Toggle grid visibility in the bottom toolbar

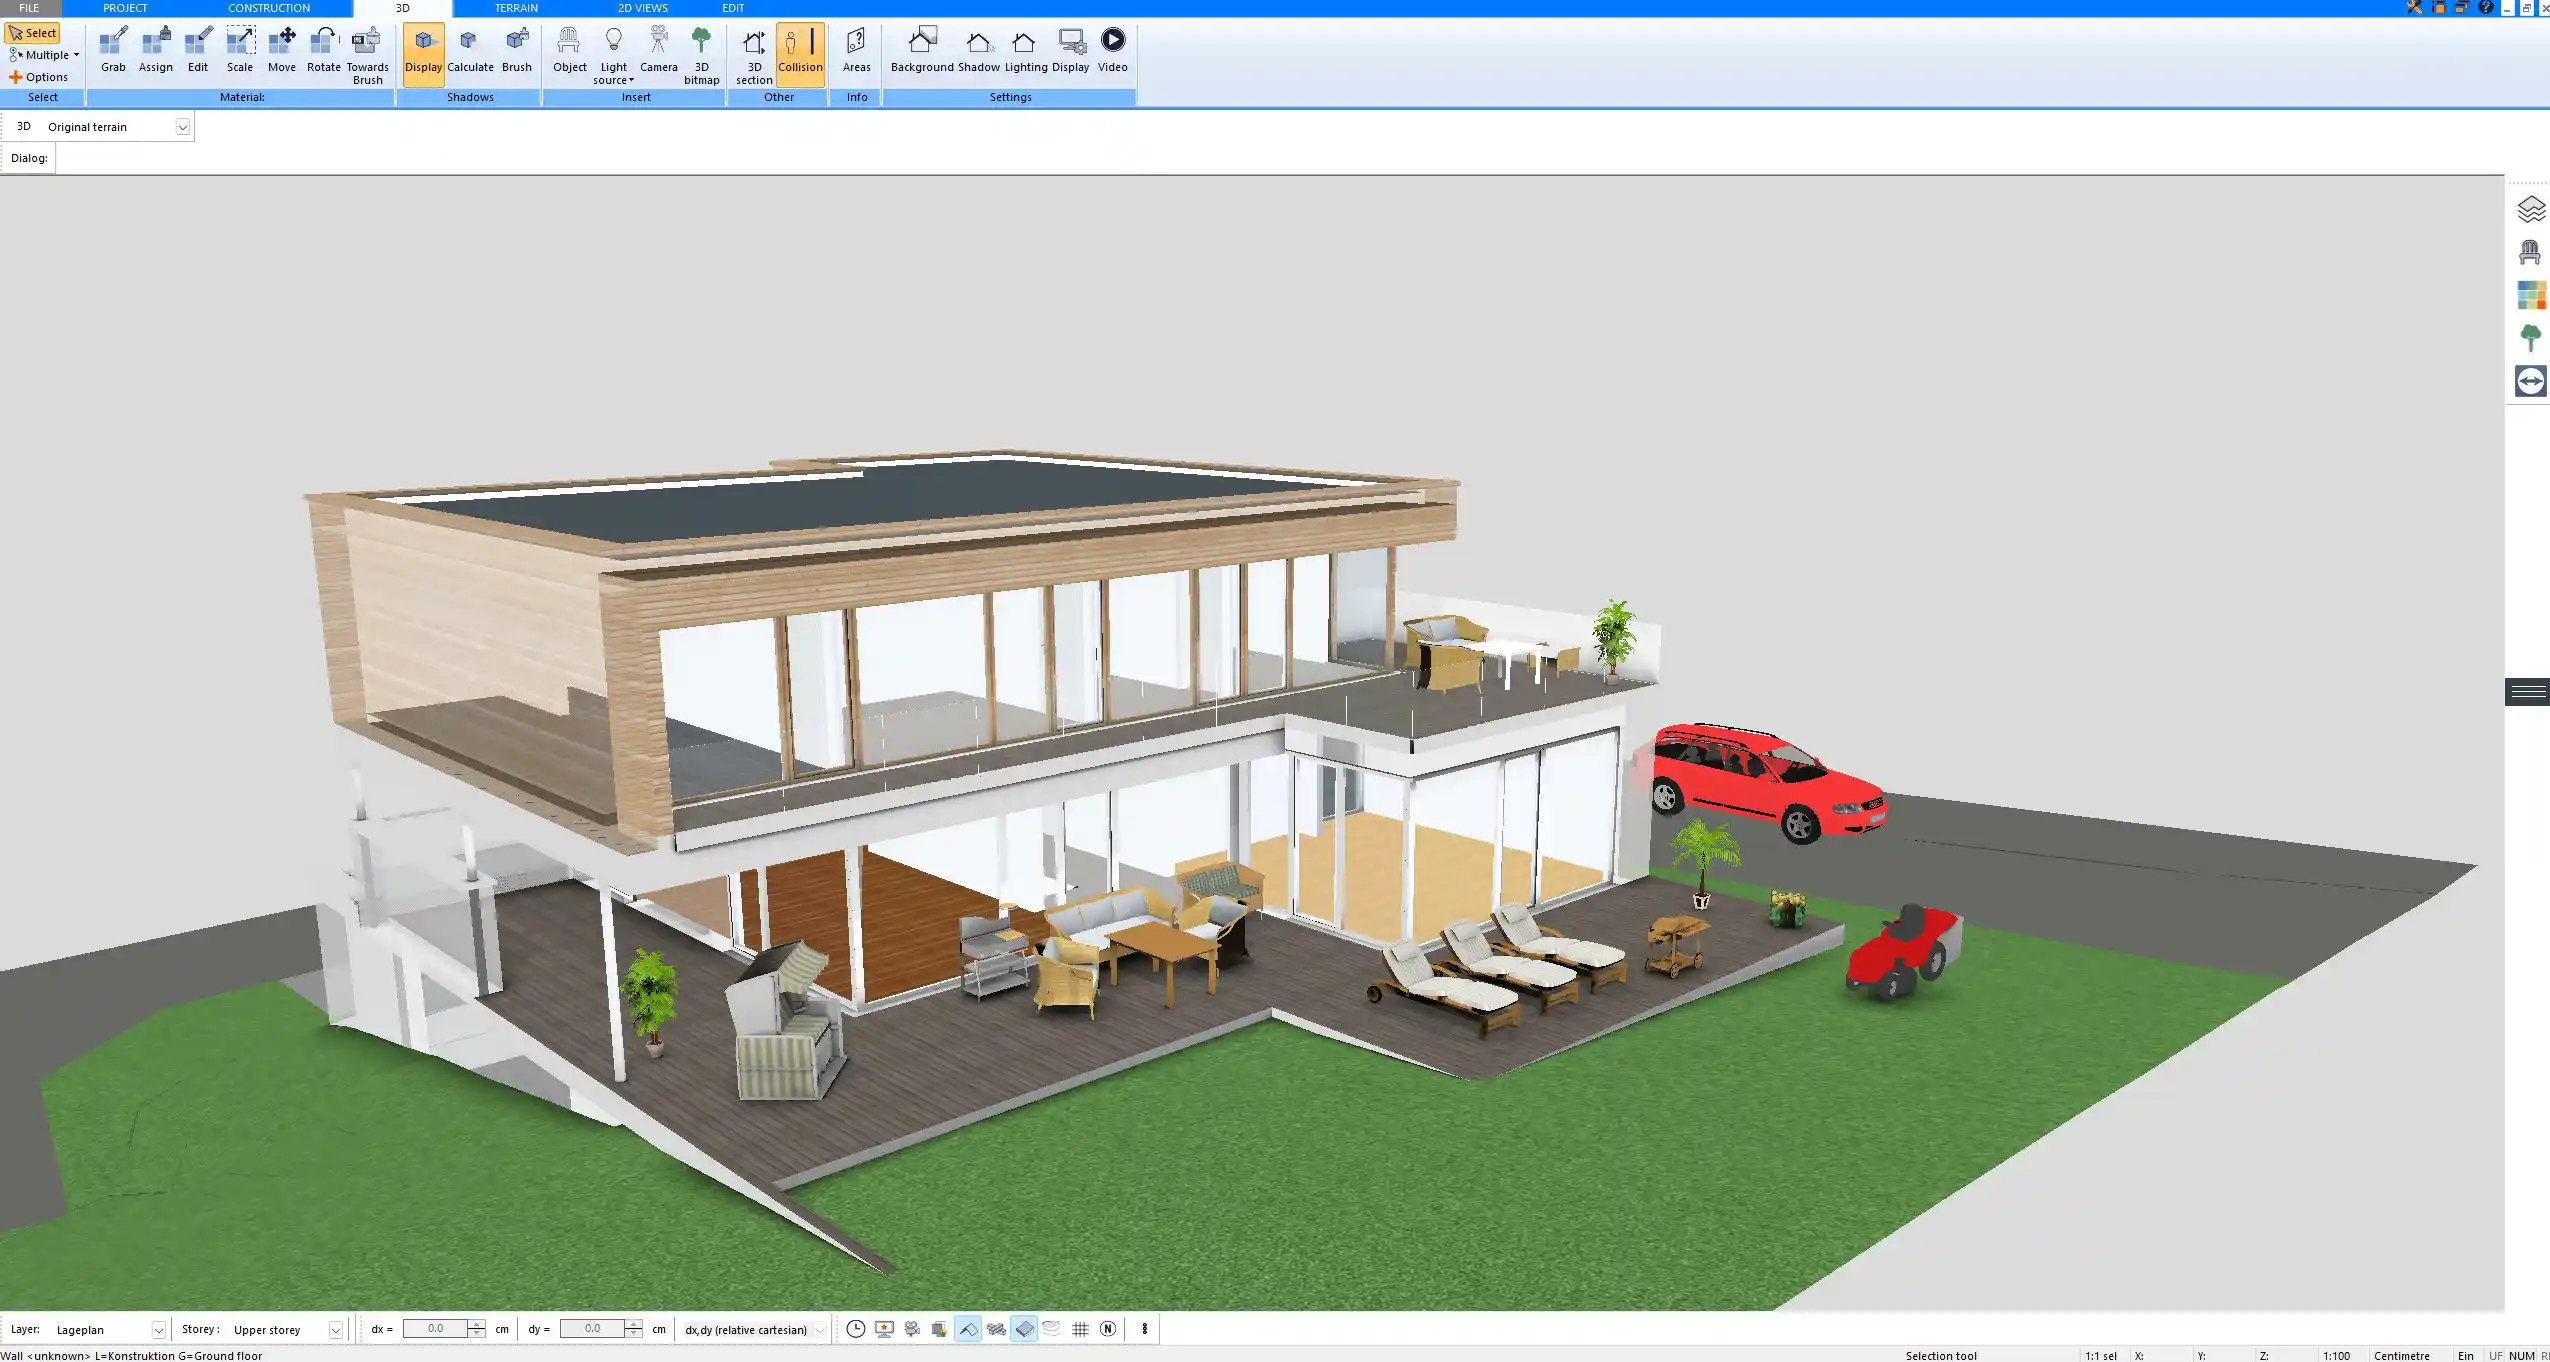[x=1080, y=1328]
